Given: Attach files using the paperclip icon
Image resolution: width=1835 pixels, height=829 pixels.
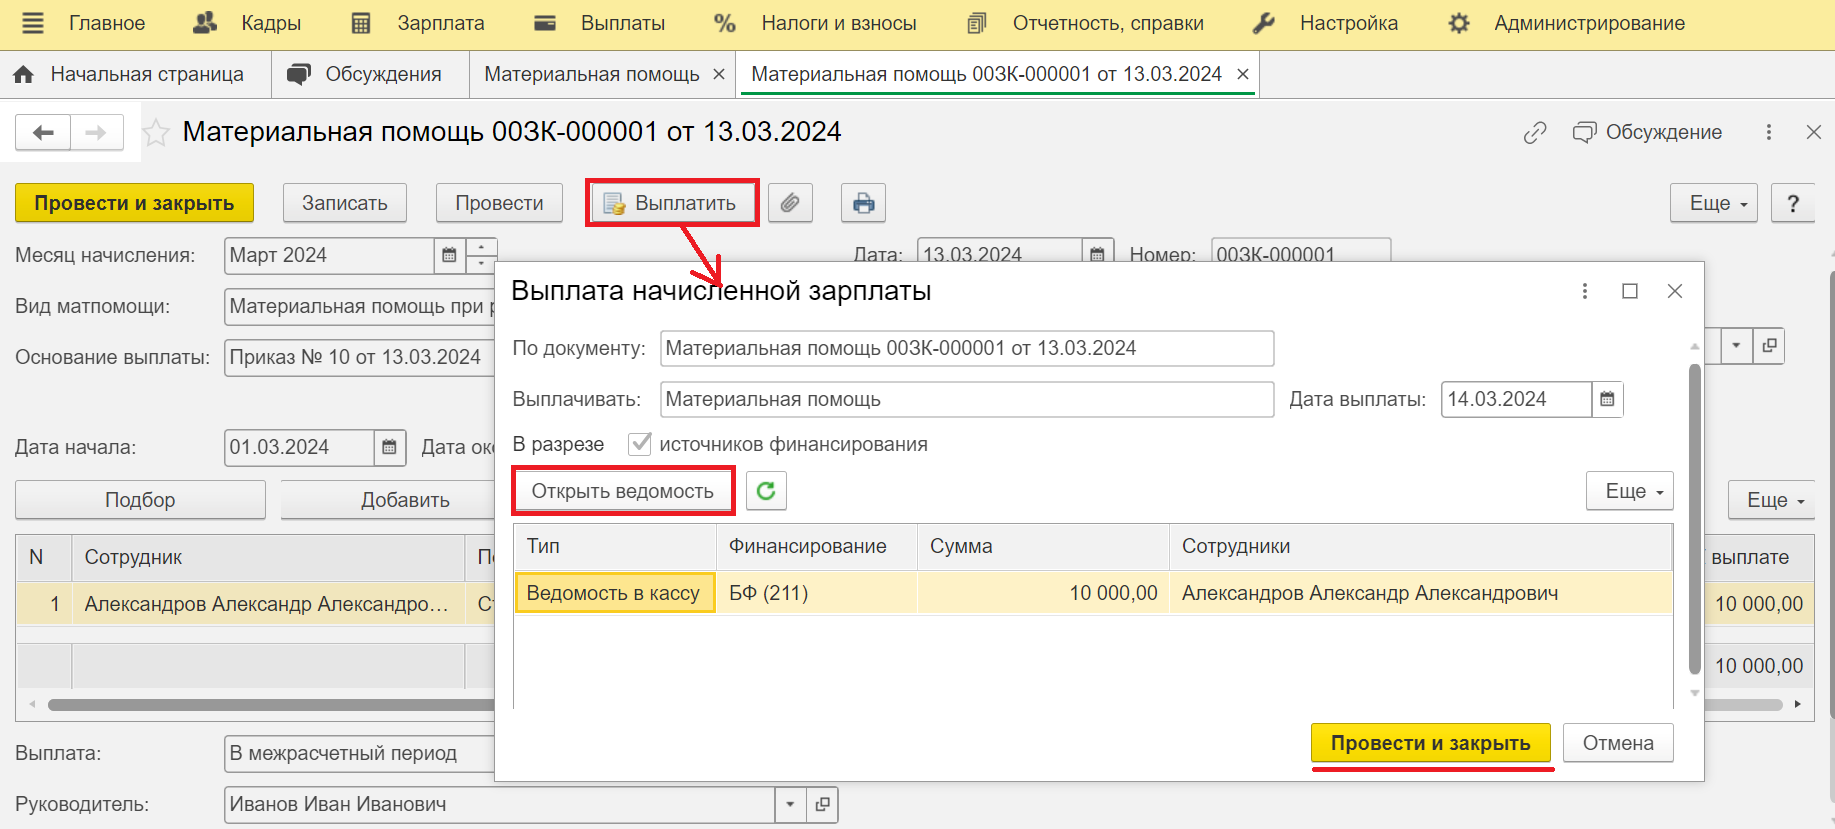Looking at the screenshot, I should pos(790,203).
